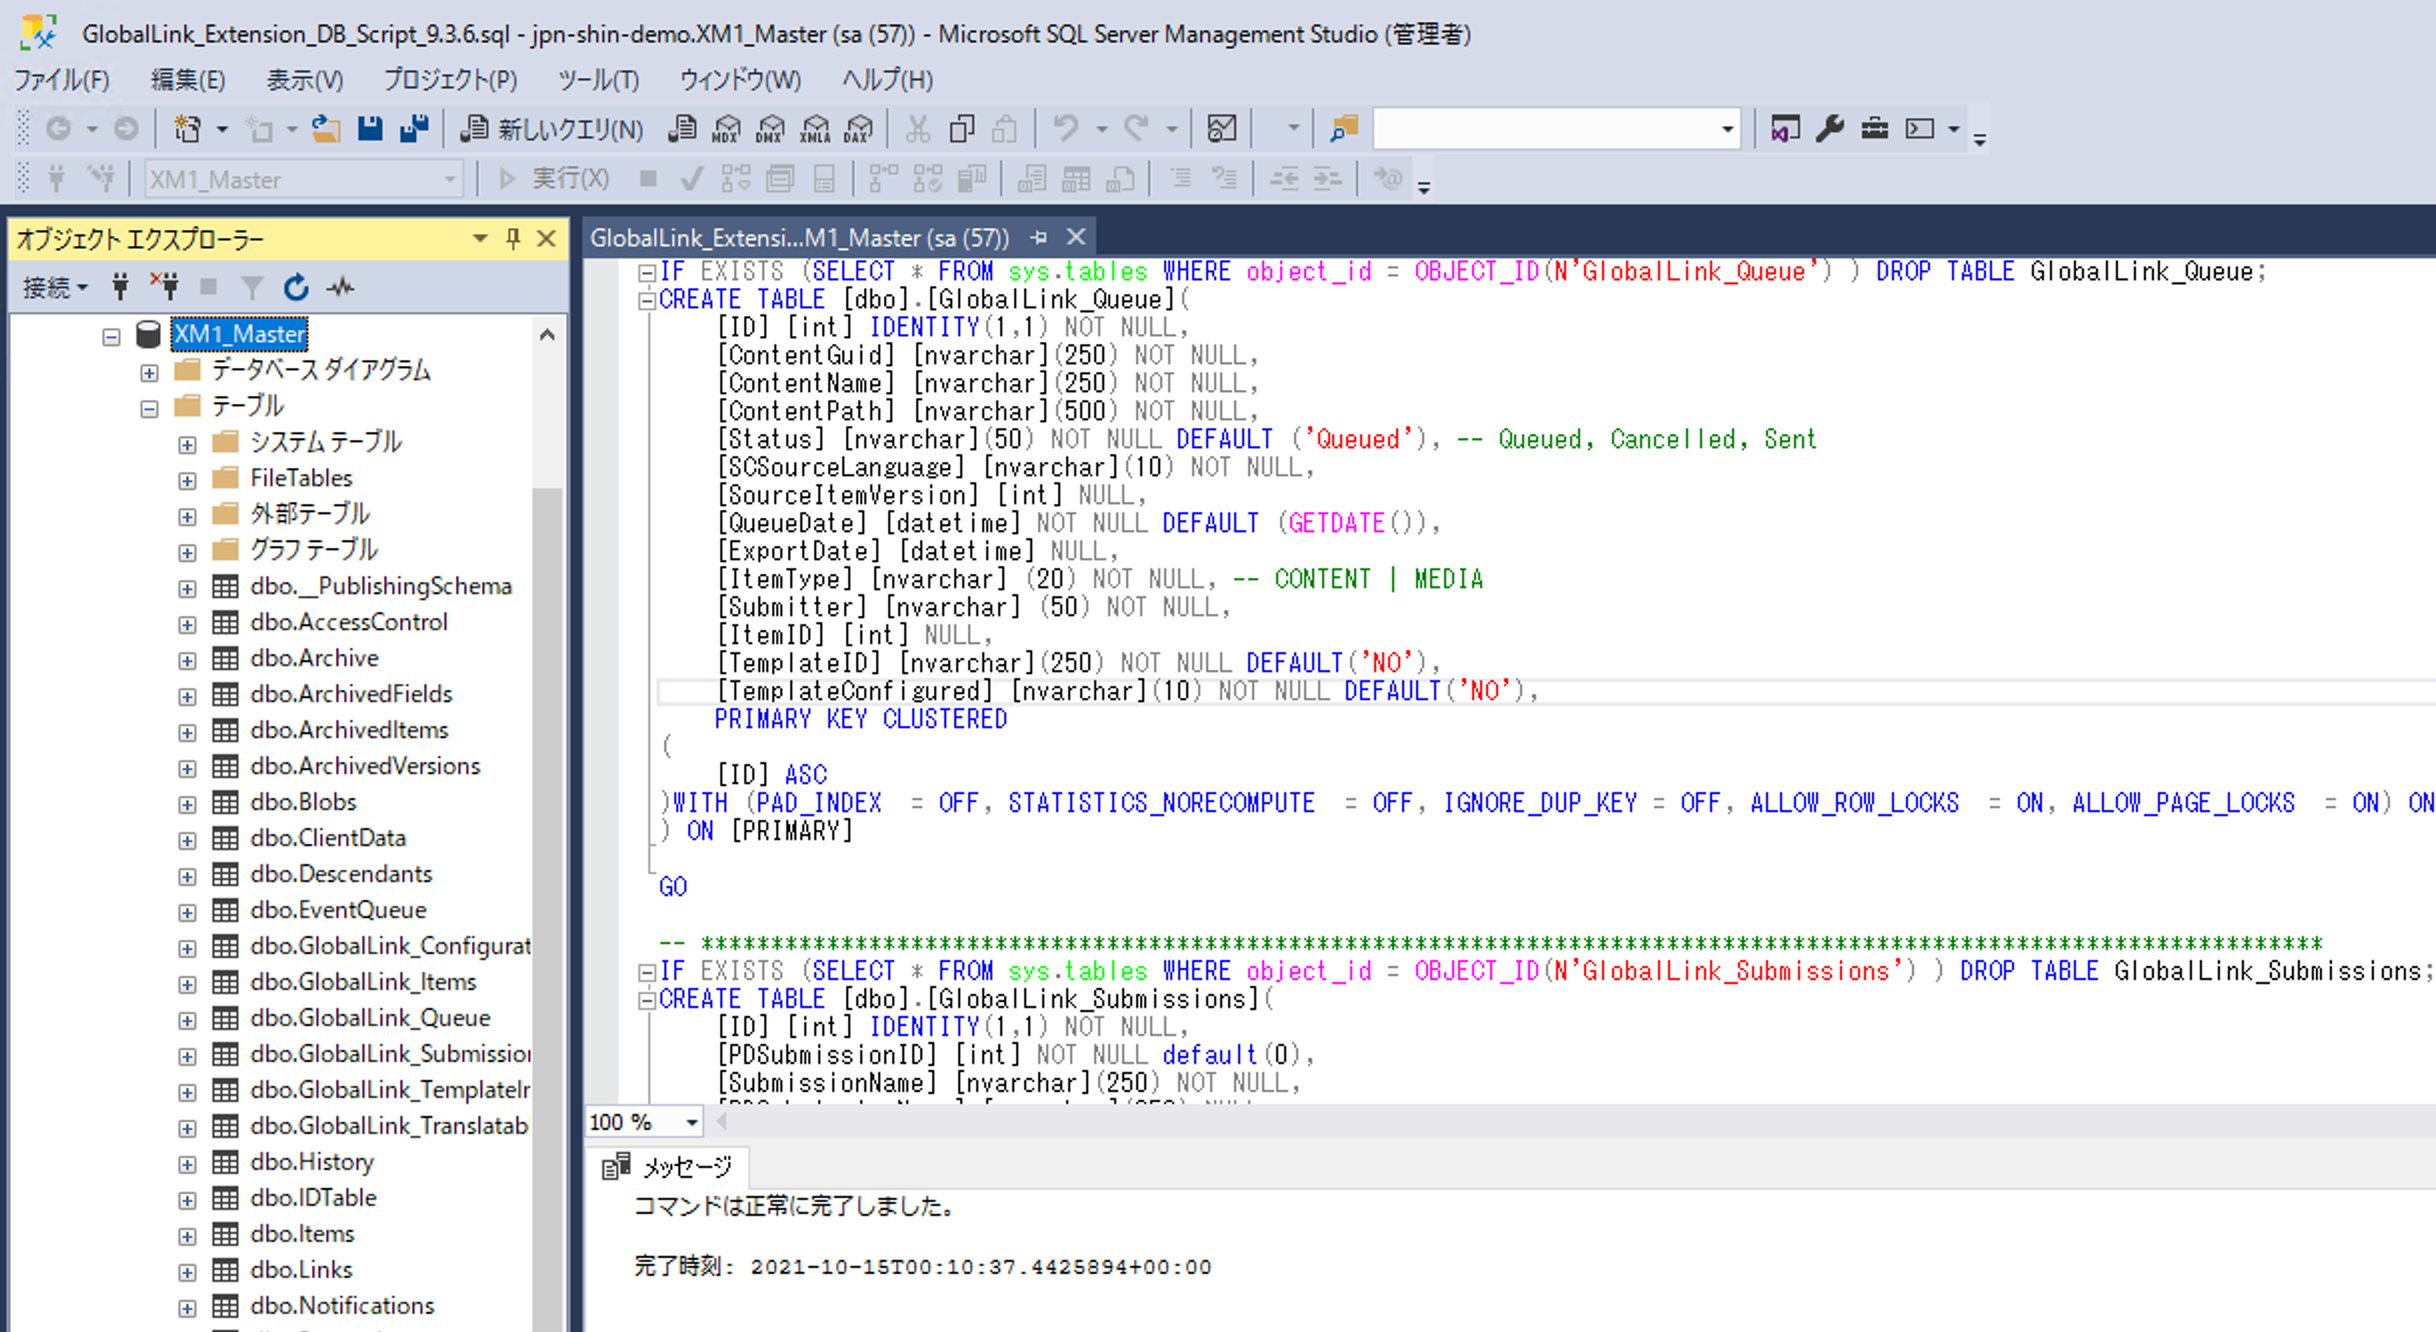Expand the システム テーブル folder

coord(187,444)
